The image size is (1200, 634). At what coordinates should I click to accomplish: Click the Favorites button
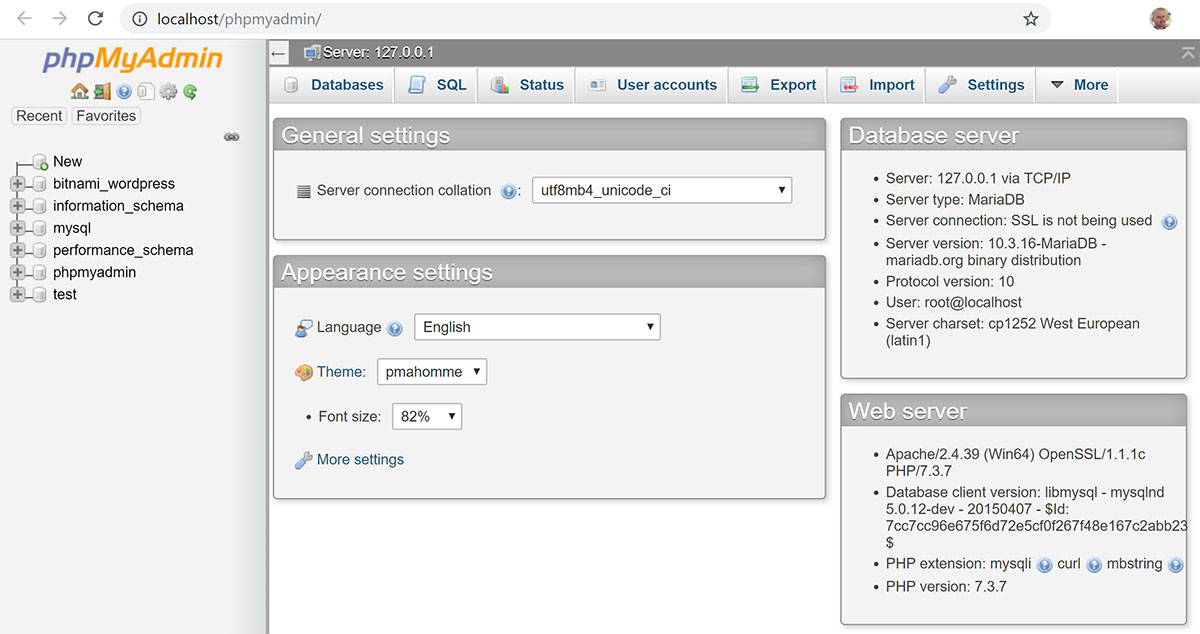106,116
